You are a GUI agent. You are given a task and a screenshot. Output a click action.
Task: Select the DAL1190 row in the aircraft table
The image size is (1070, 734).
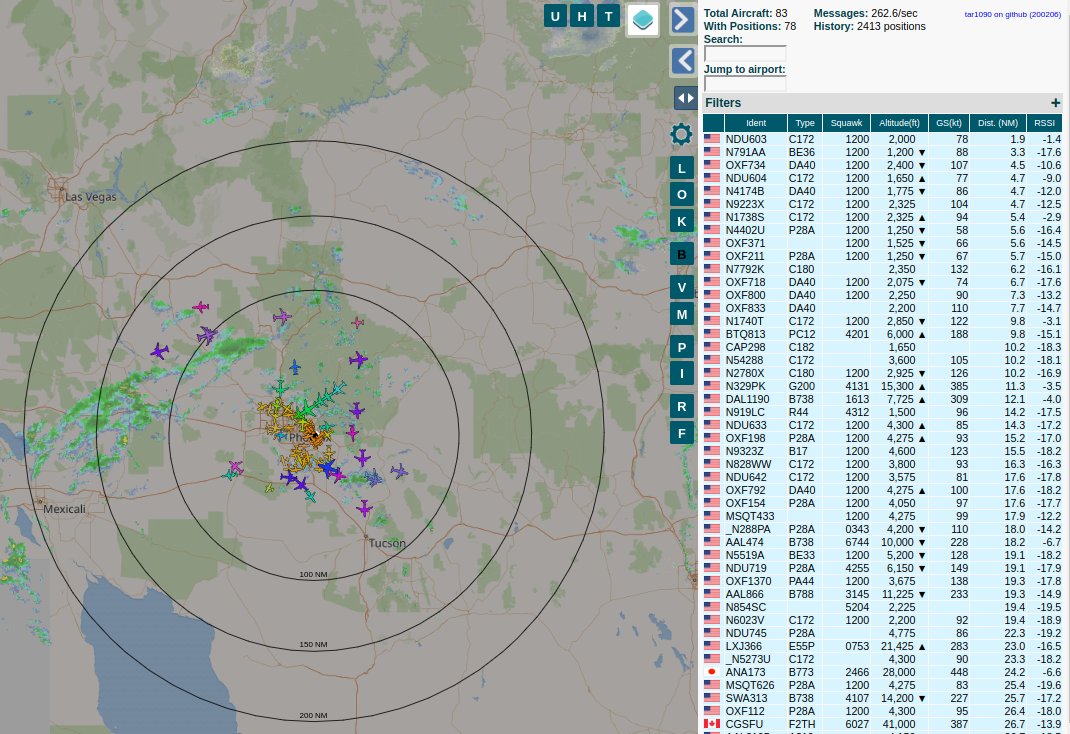point(882,399)
